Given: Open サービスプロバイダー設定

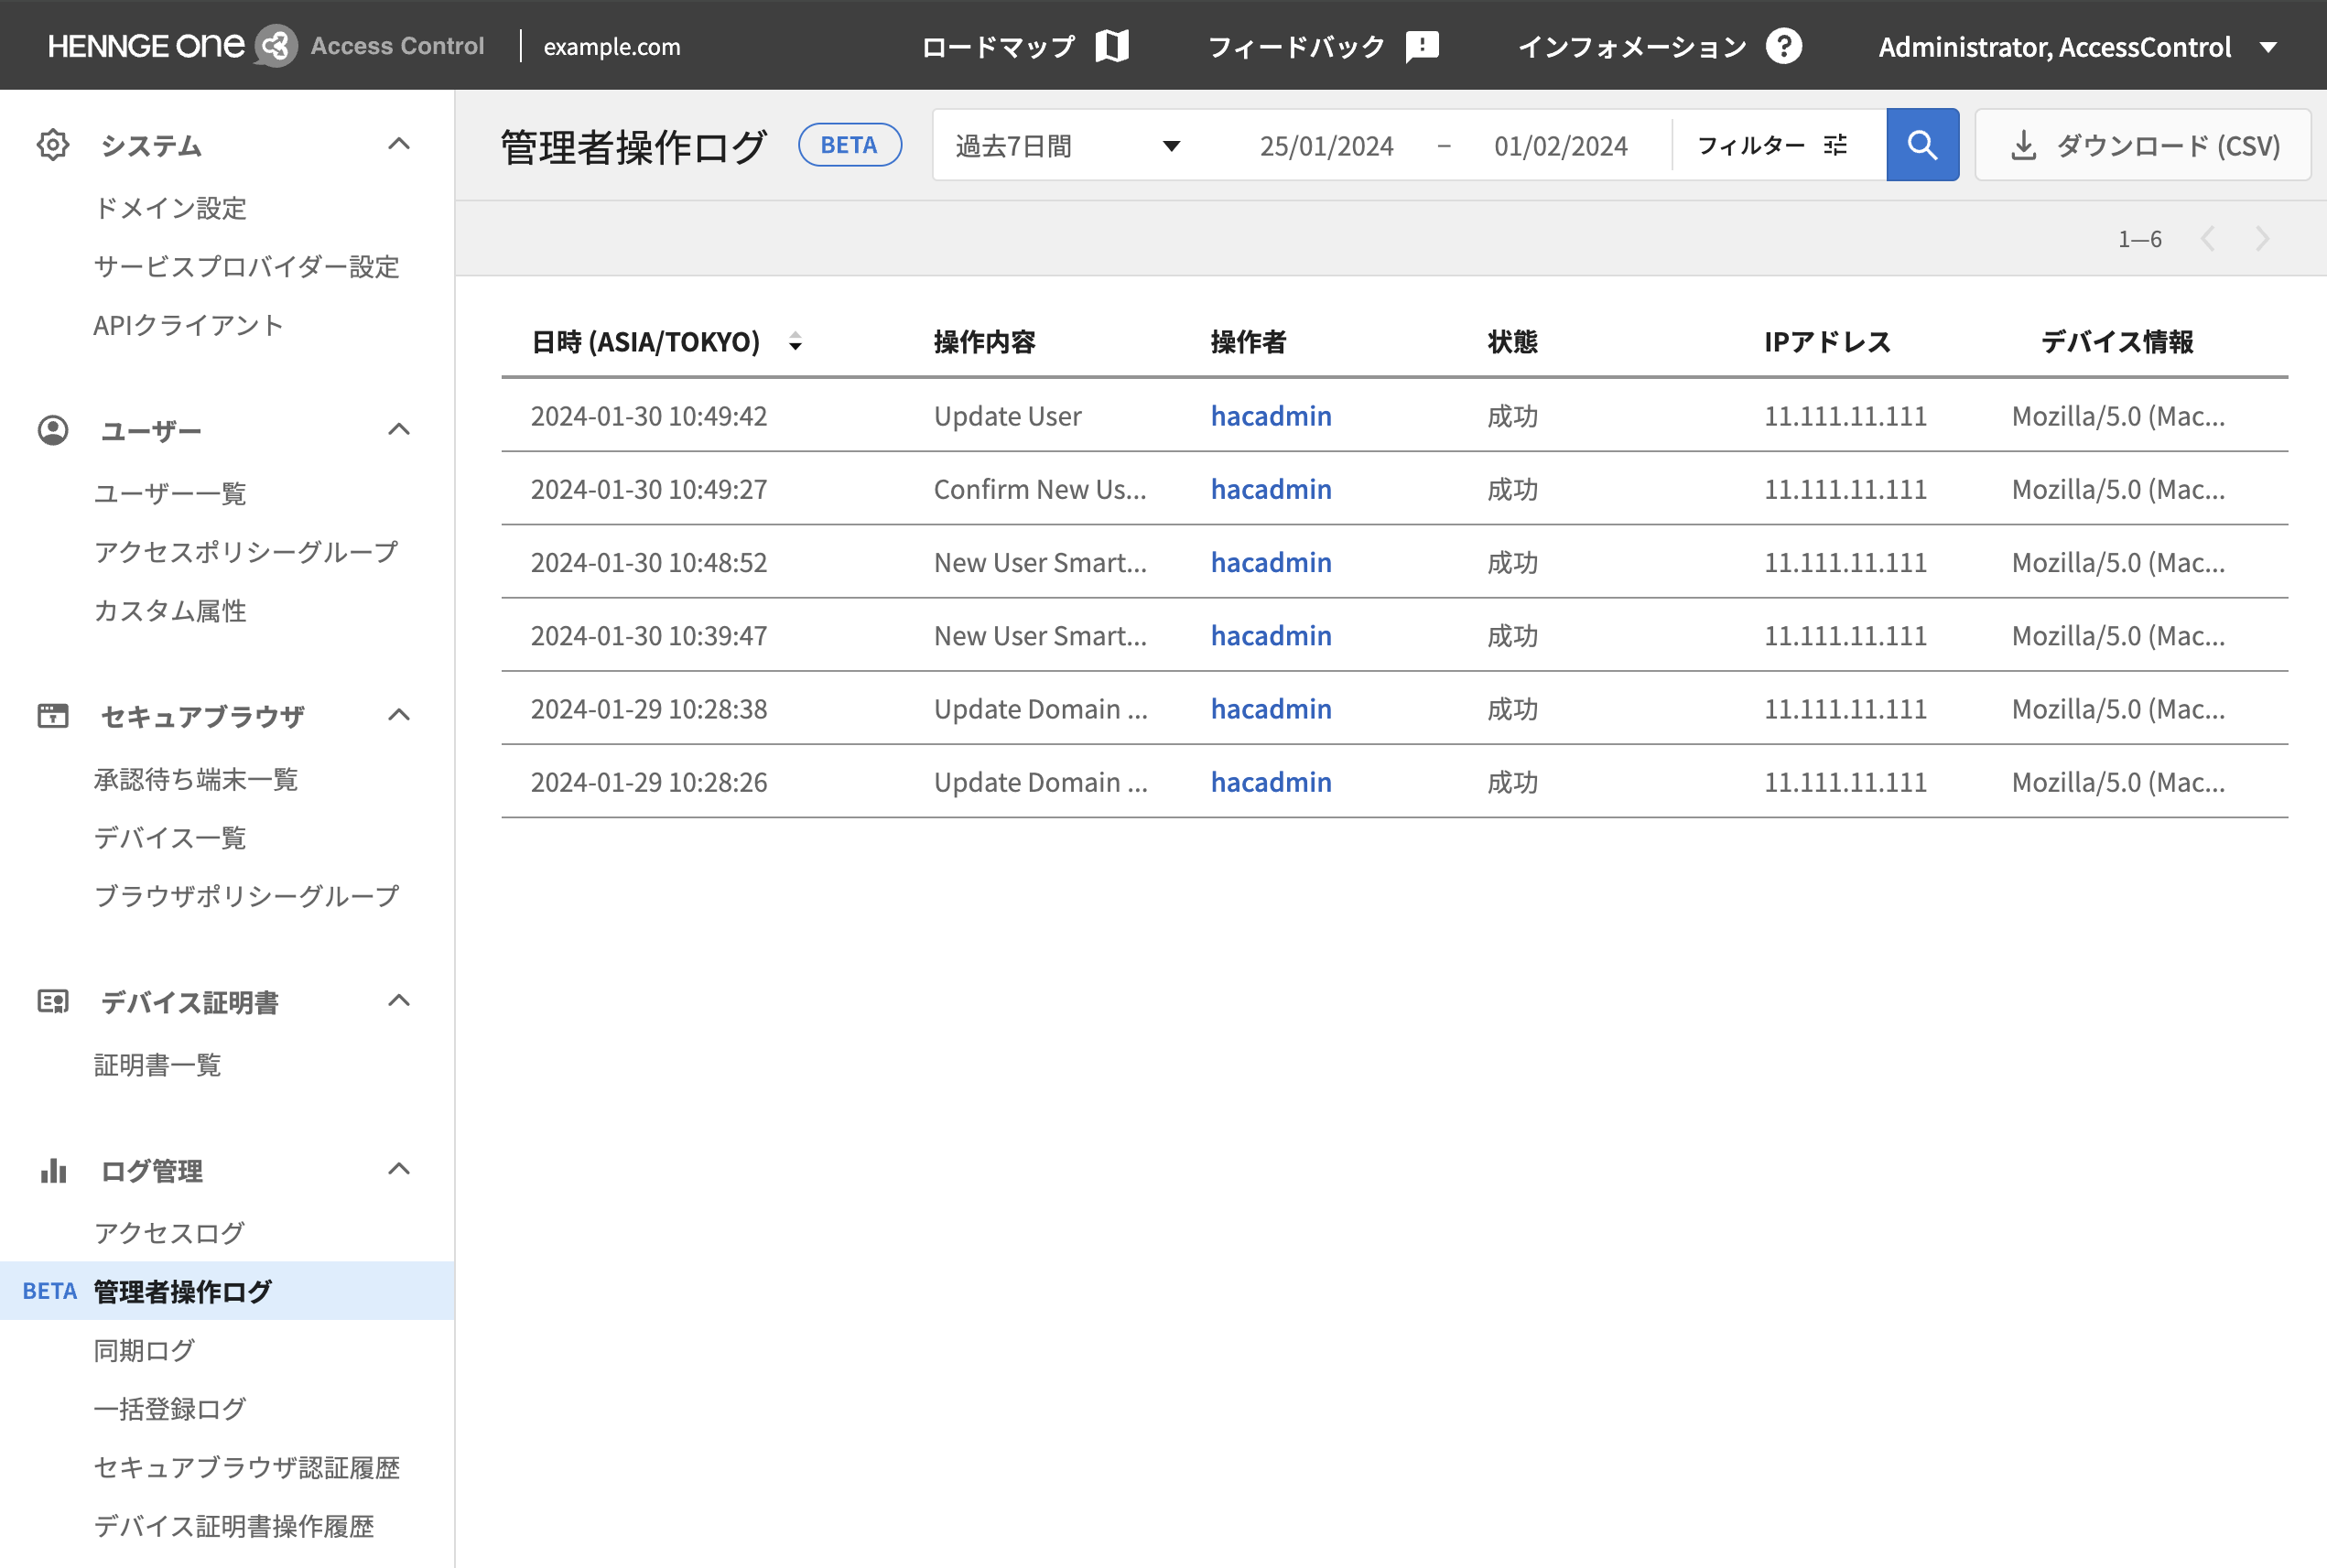Looking at the screenshot, I should coord(246,267).
